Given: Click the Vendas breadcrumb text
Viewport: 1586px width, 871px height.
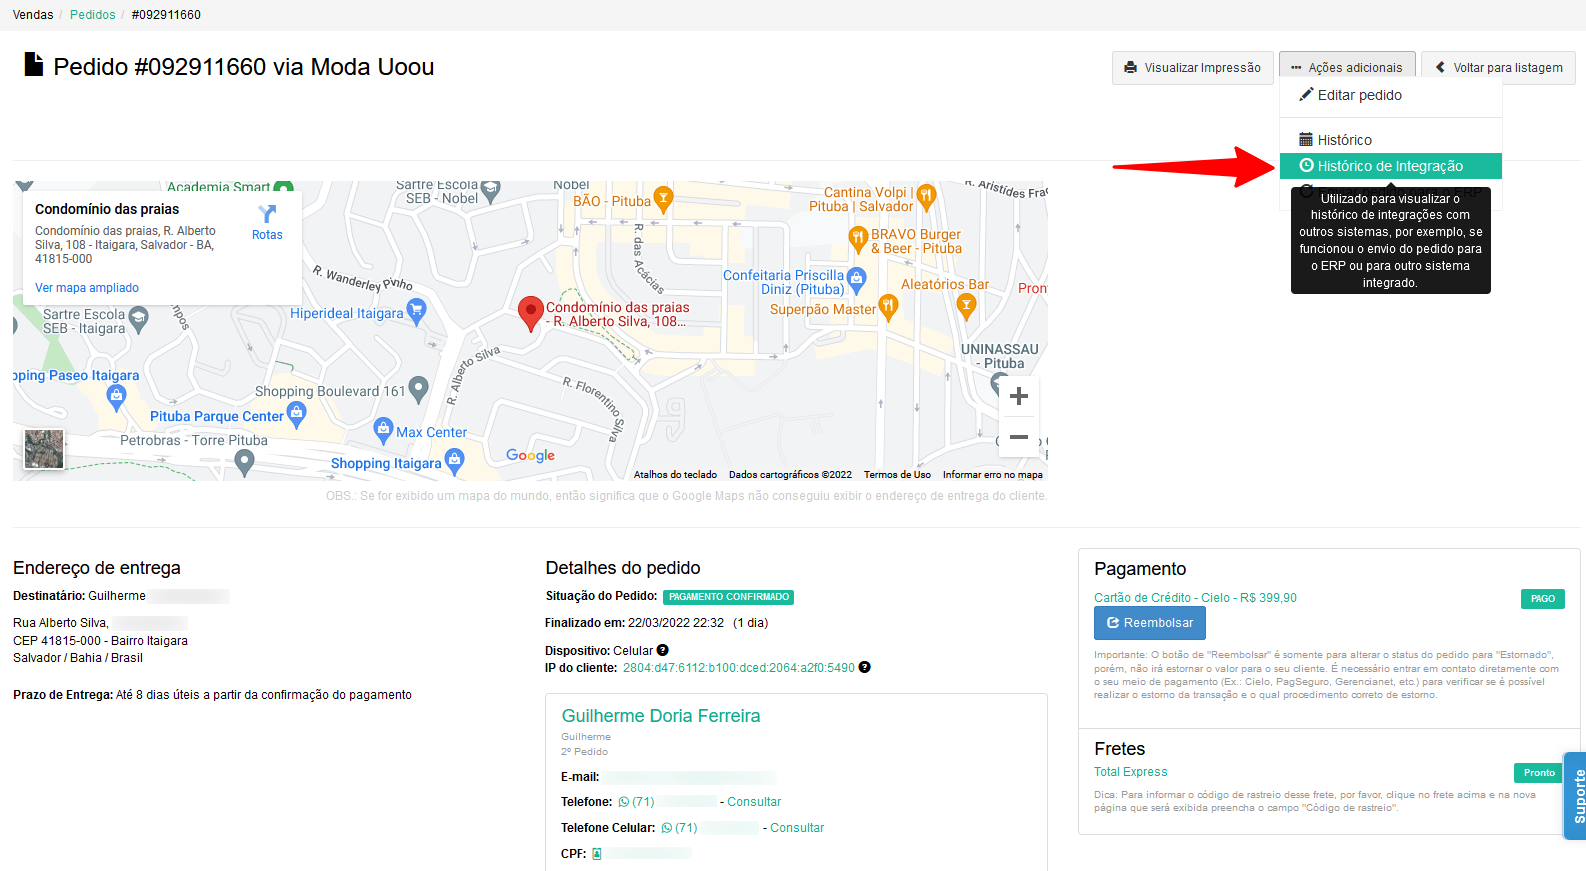Looking at the screenshot, I should tap(33, 15).
